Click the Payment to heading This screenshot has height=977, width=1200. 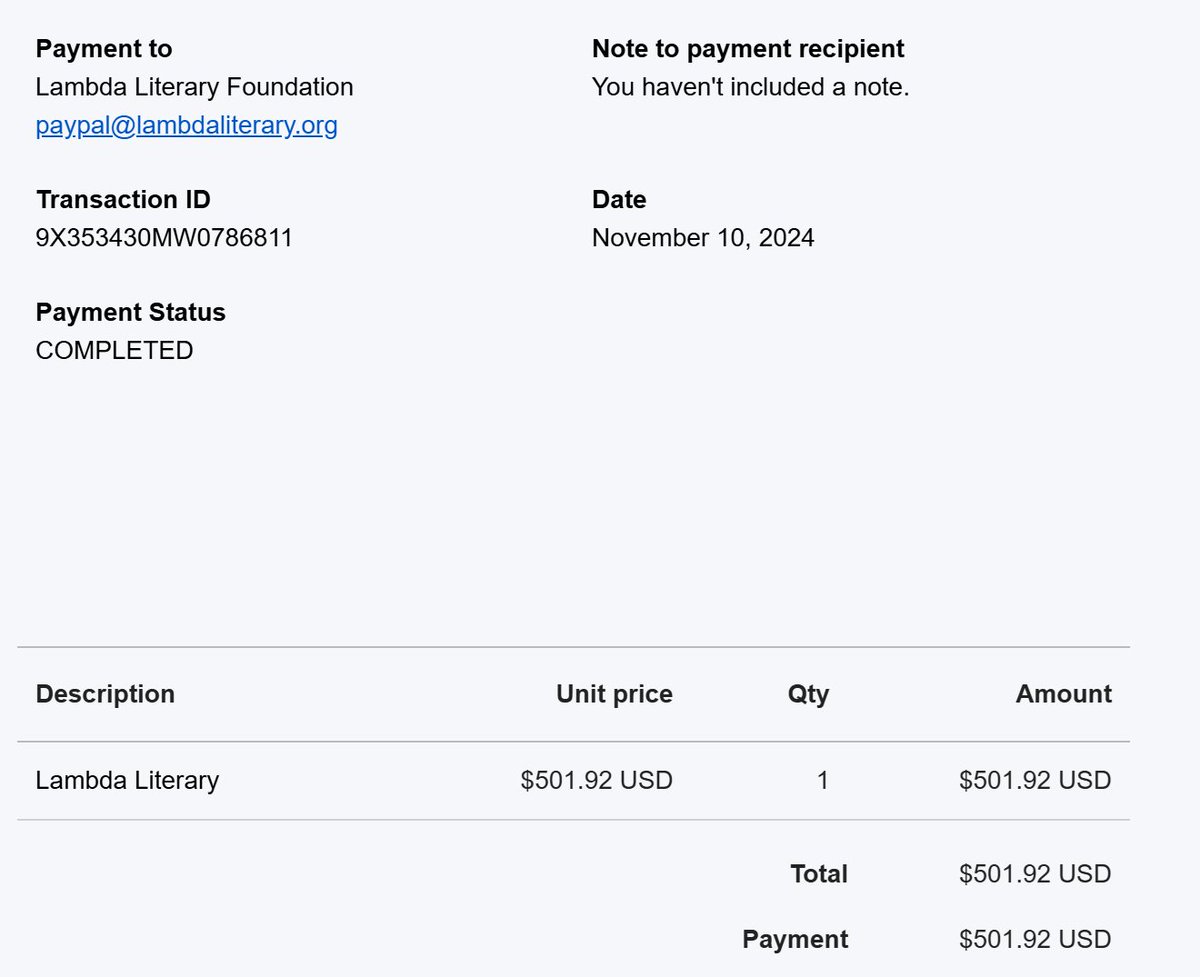coord(104,49)
